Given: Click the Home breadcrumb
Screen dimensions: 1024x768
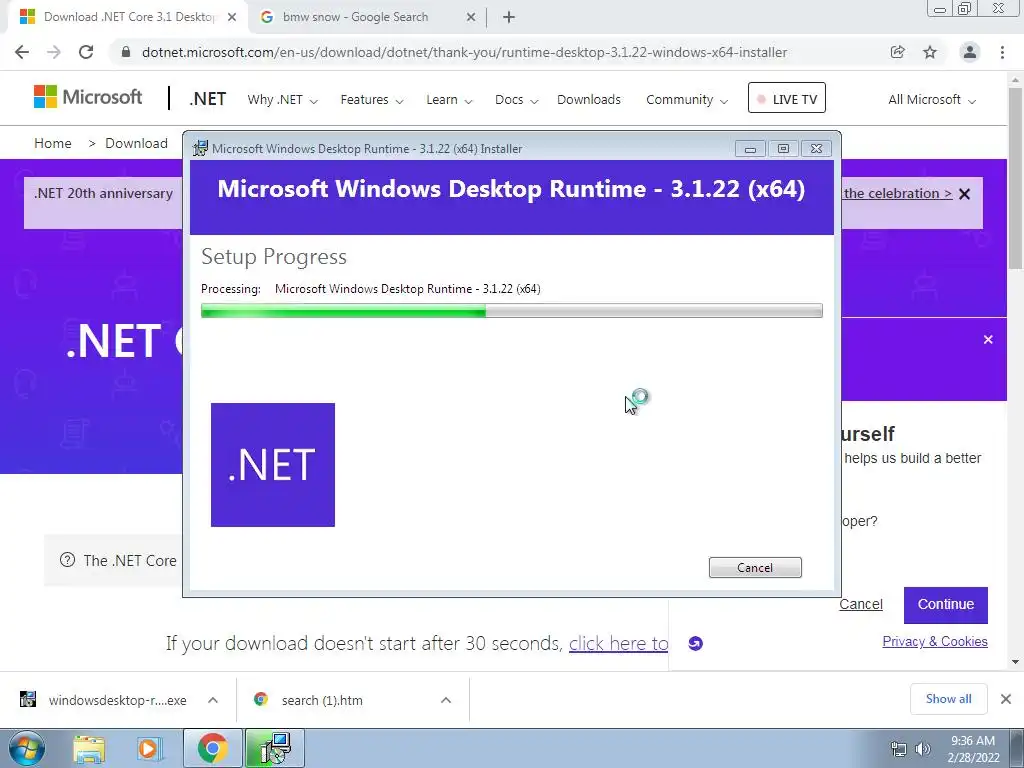Looking at the screenshot, I should pos(53,143).
